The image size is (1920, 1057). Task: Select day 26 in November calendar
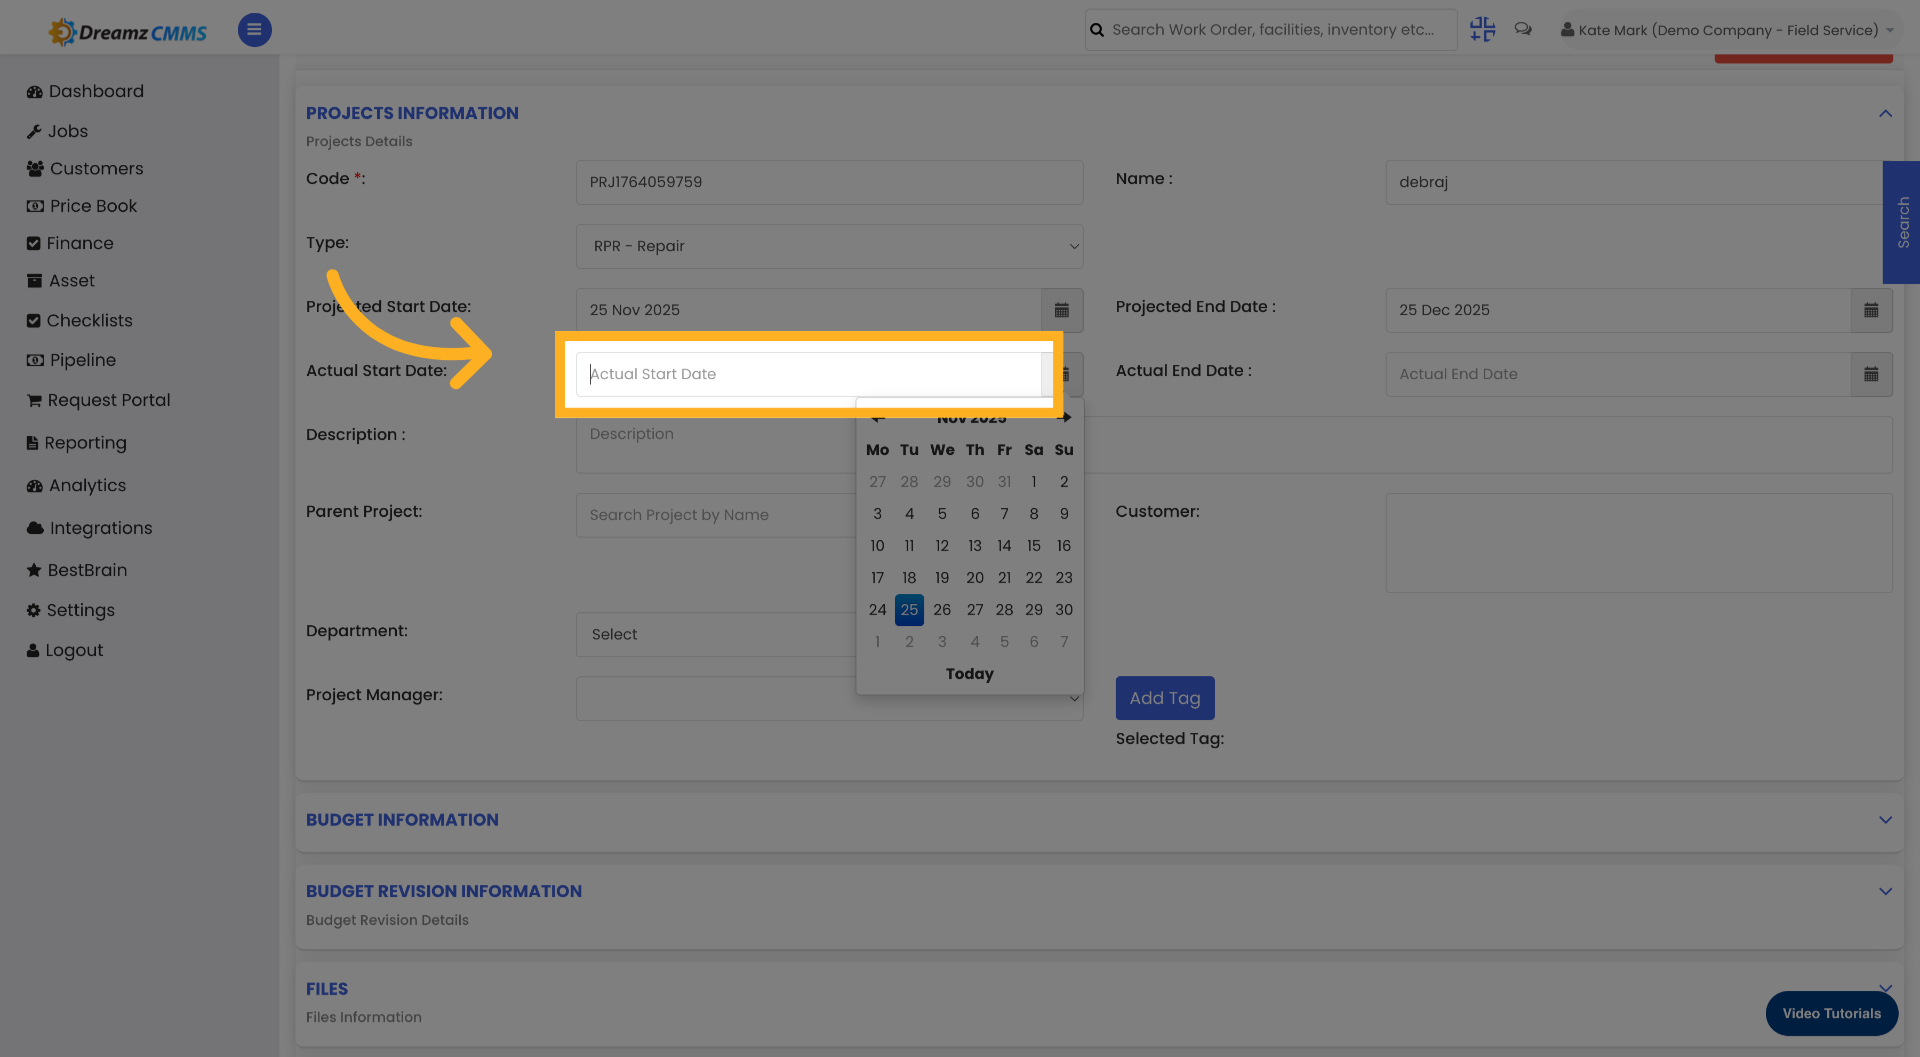942,610
